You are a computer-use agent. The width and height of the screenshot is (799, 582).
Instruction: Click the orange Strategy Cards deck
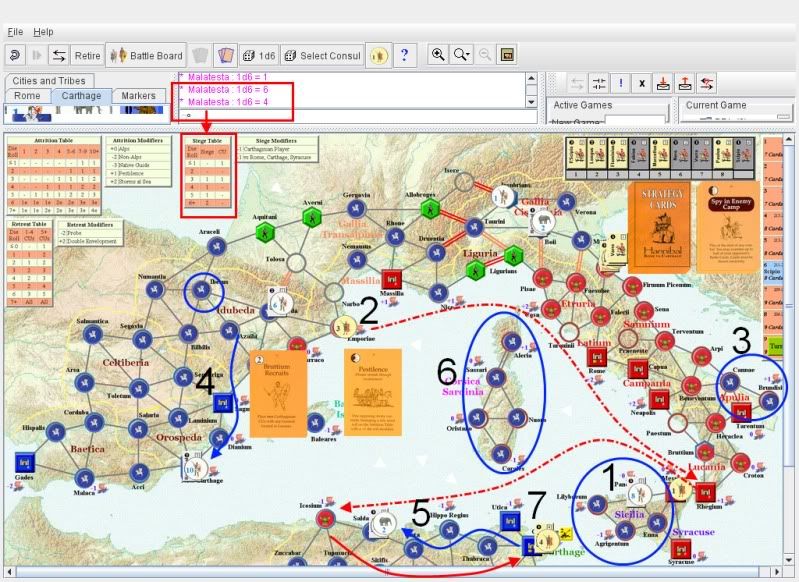pos(658,227)
